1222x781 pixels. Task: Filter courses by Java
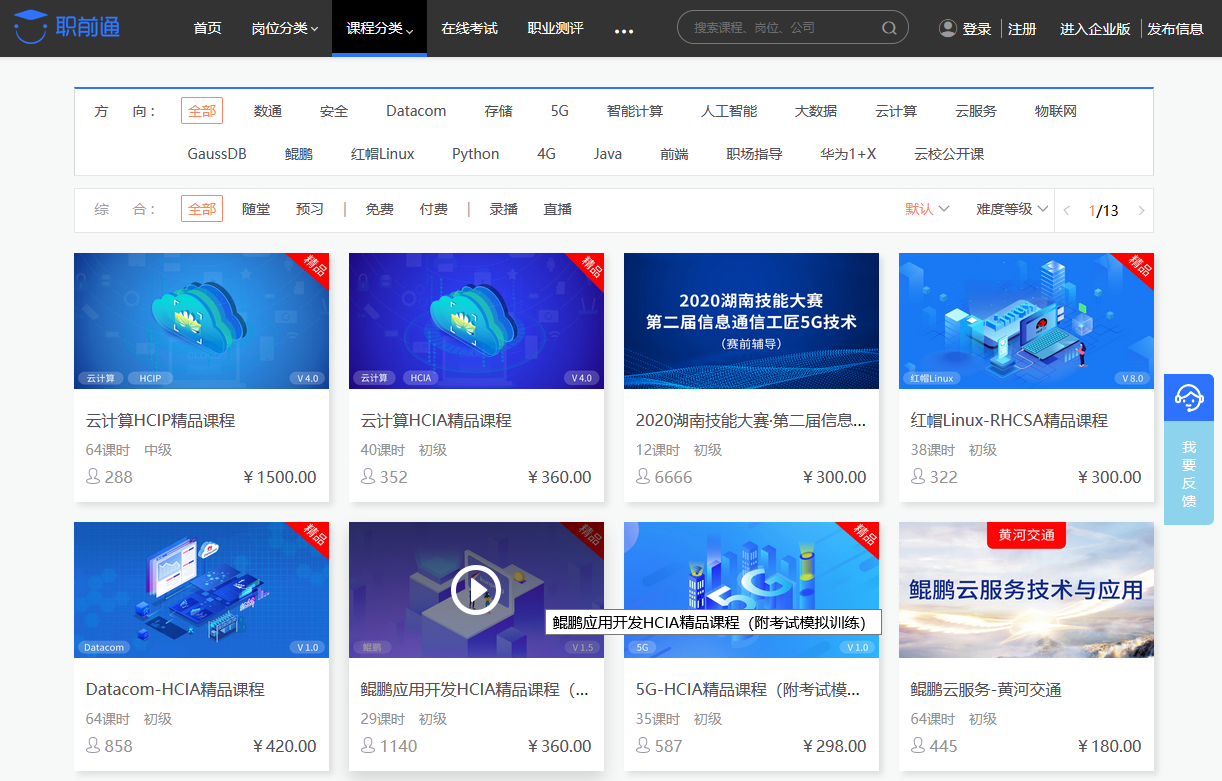tap(608, 154)
